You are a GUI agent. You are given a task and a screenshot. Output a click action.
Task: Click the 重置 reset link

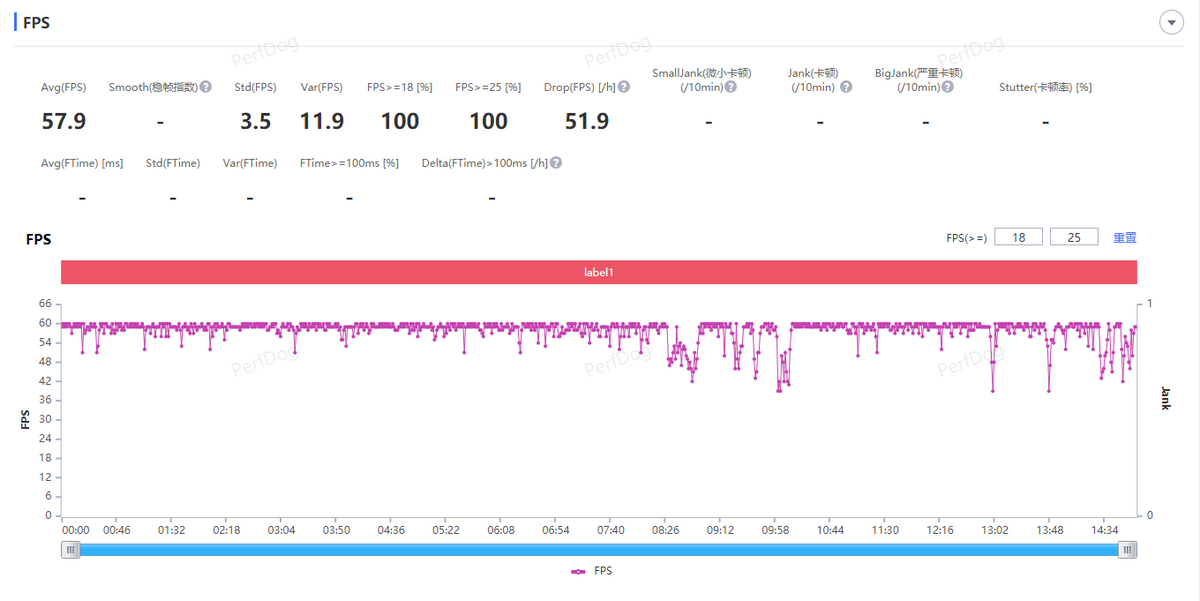pyautogui.click(x=1125, y=237)
